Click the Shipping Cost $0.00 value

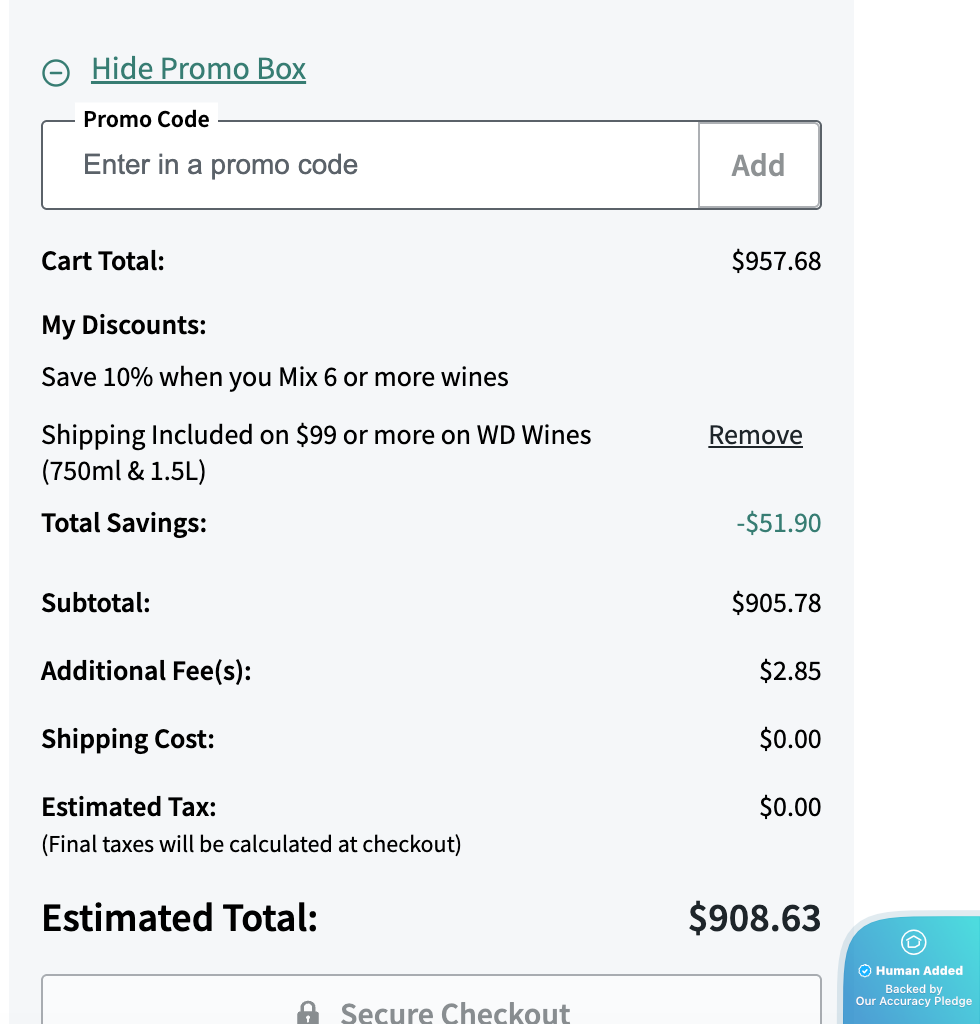pyautogui.click(x=790, y=739)
